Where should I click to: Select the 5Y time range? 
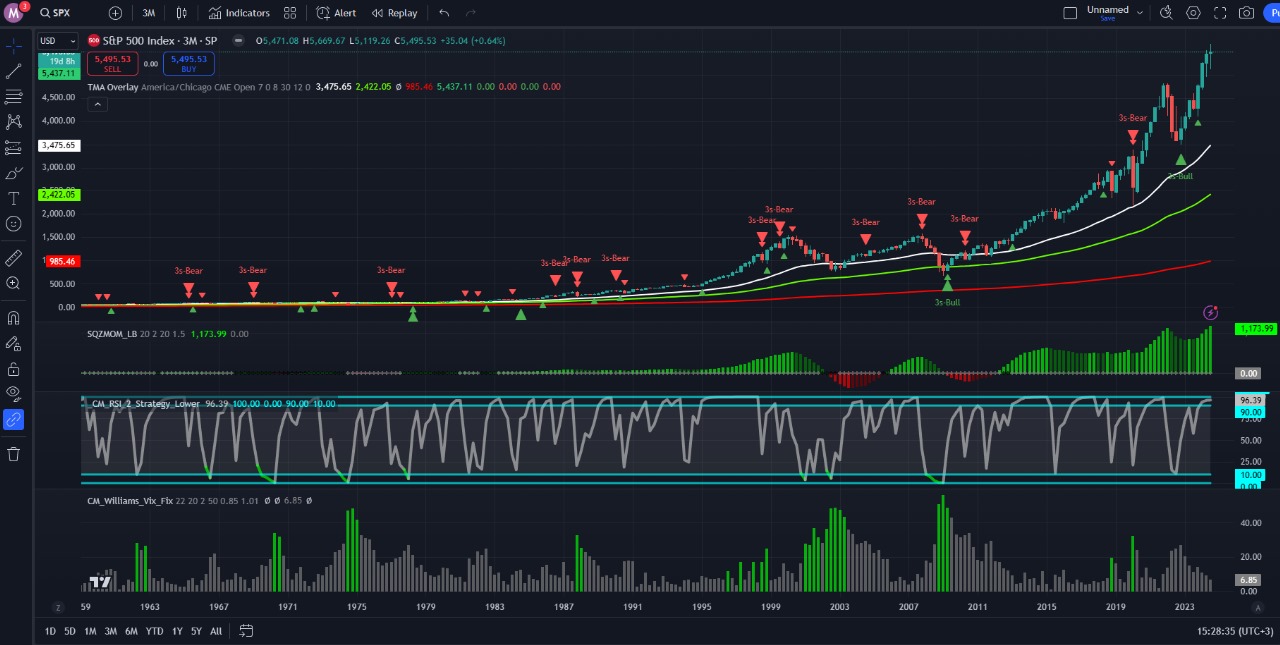pos(196,631)
